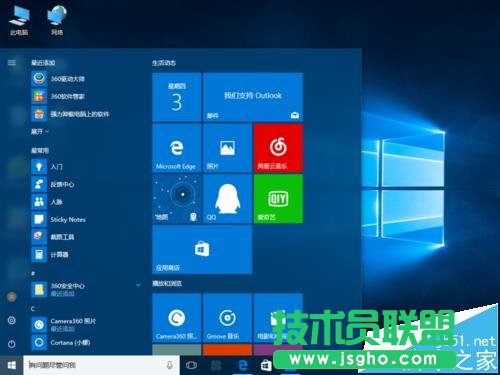Click the Power button in Start menu
The width and height of the screenshot is (500, 375).
point(12,344)
